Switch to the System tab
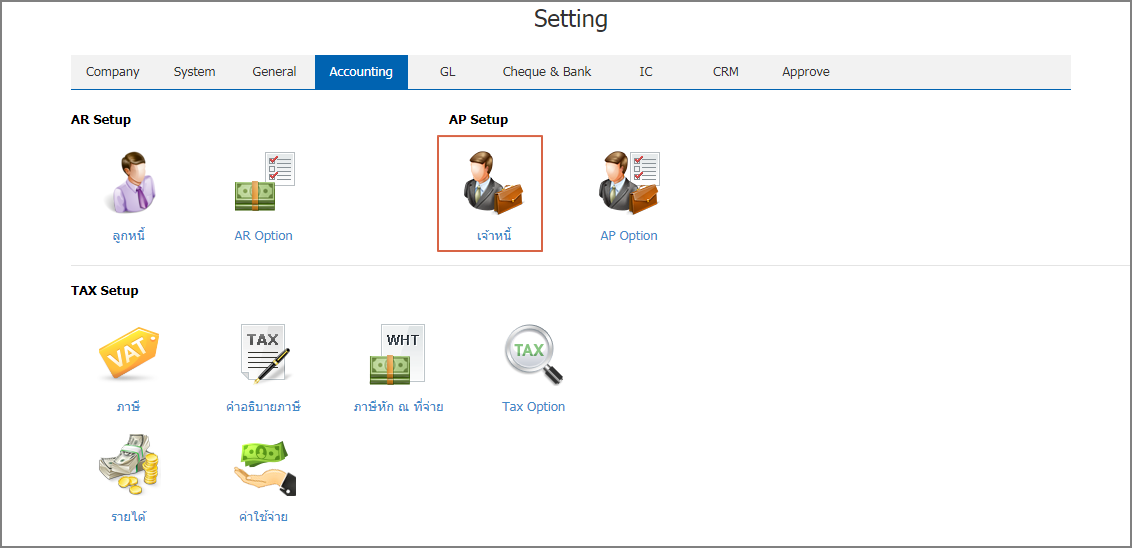Viewport: 1132px width, 548px height. tap(194, 71)
